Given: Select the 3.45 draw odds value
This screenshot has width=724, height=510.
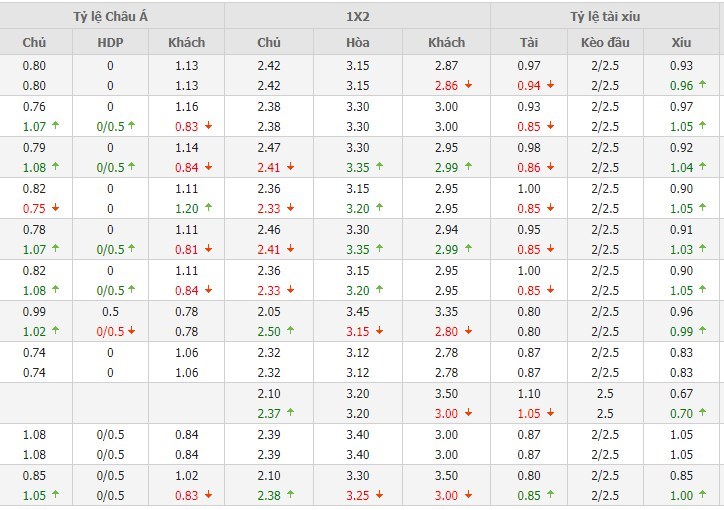Looking at the screenshot, I should 358,312.
